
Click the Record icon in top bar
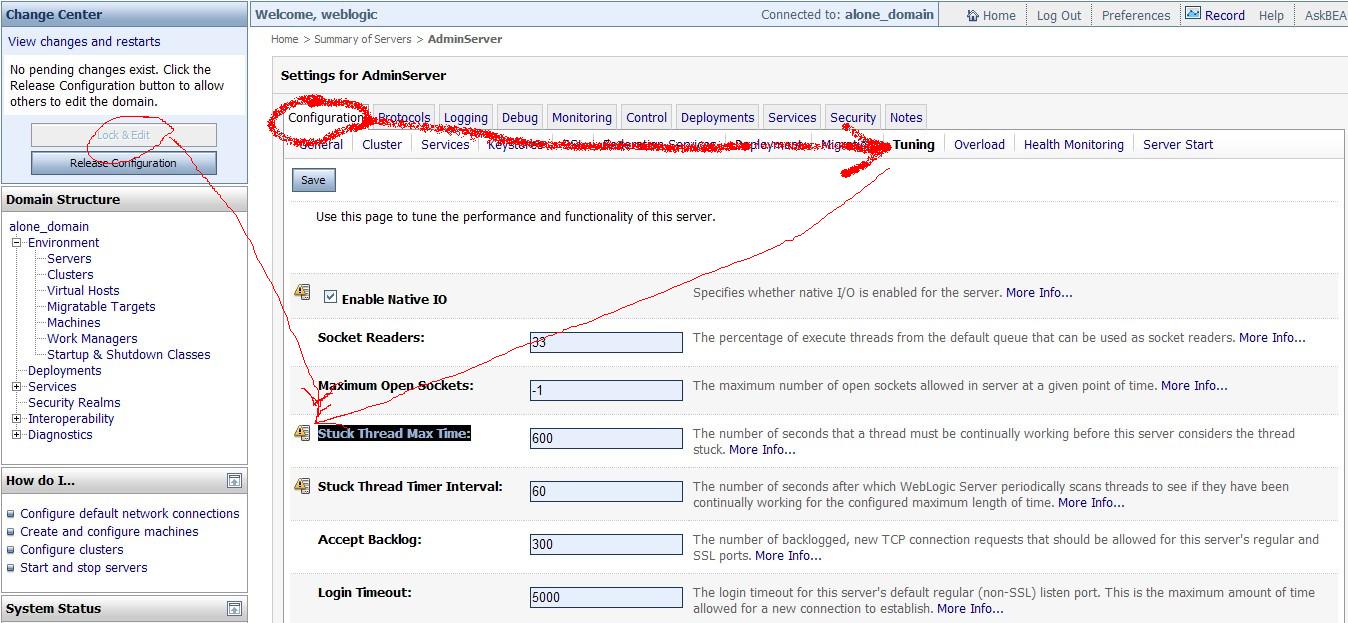tap(1193, 14)
